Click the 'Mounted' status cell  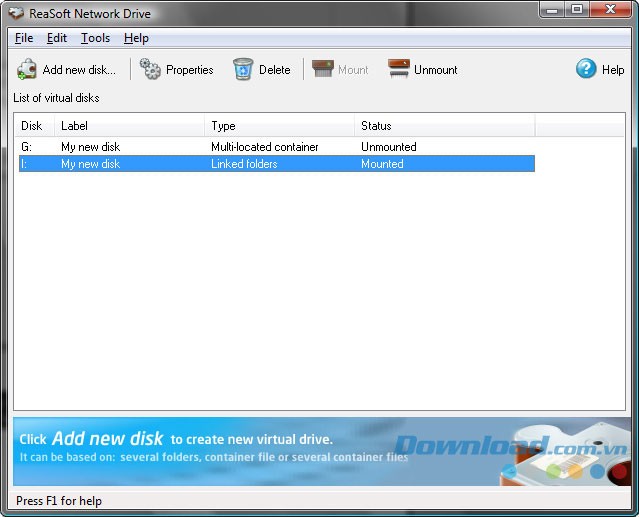(382, 164)
